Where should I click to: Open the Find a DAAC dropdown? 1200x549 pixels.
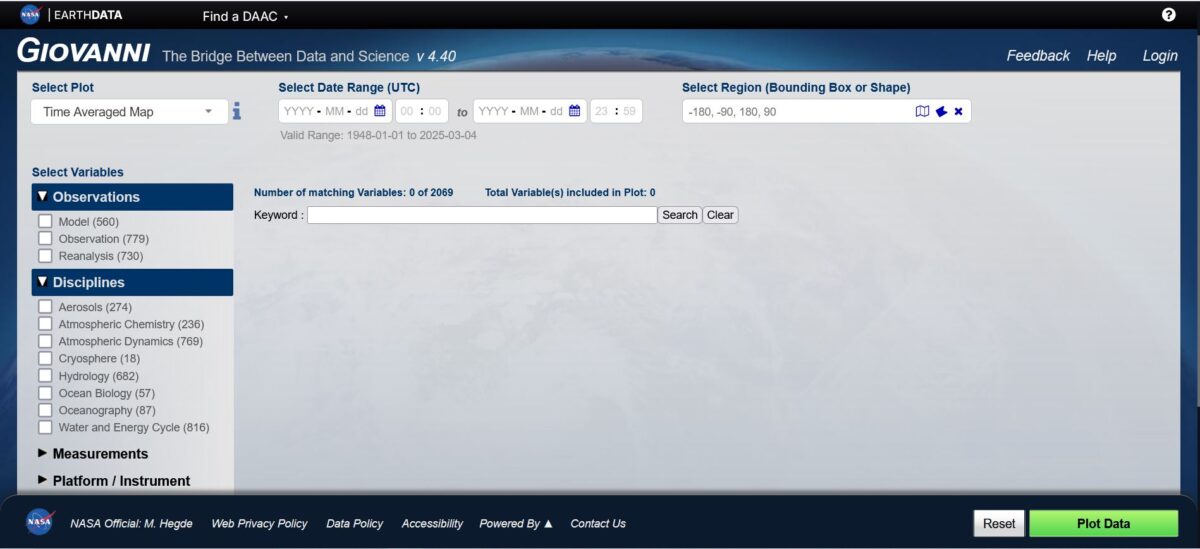[x=245, y=16]
